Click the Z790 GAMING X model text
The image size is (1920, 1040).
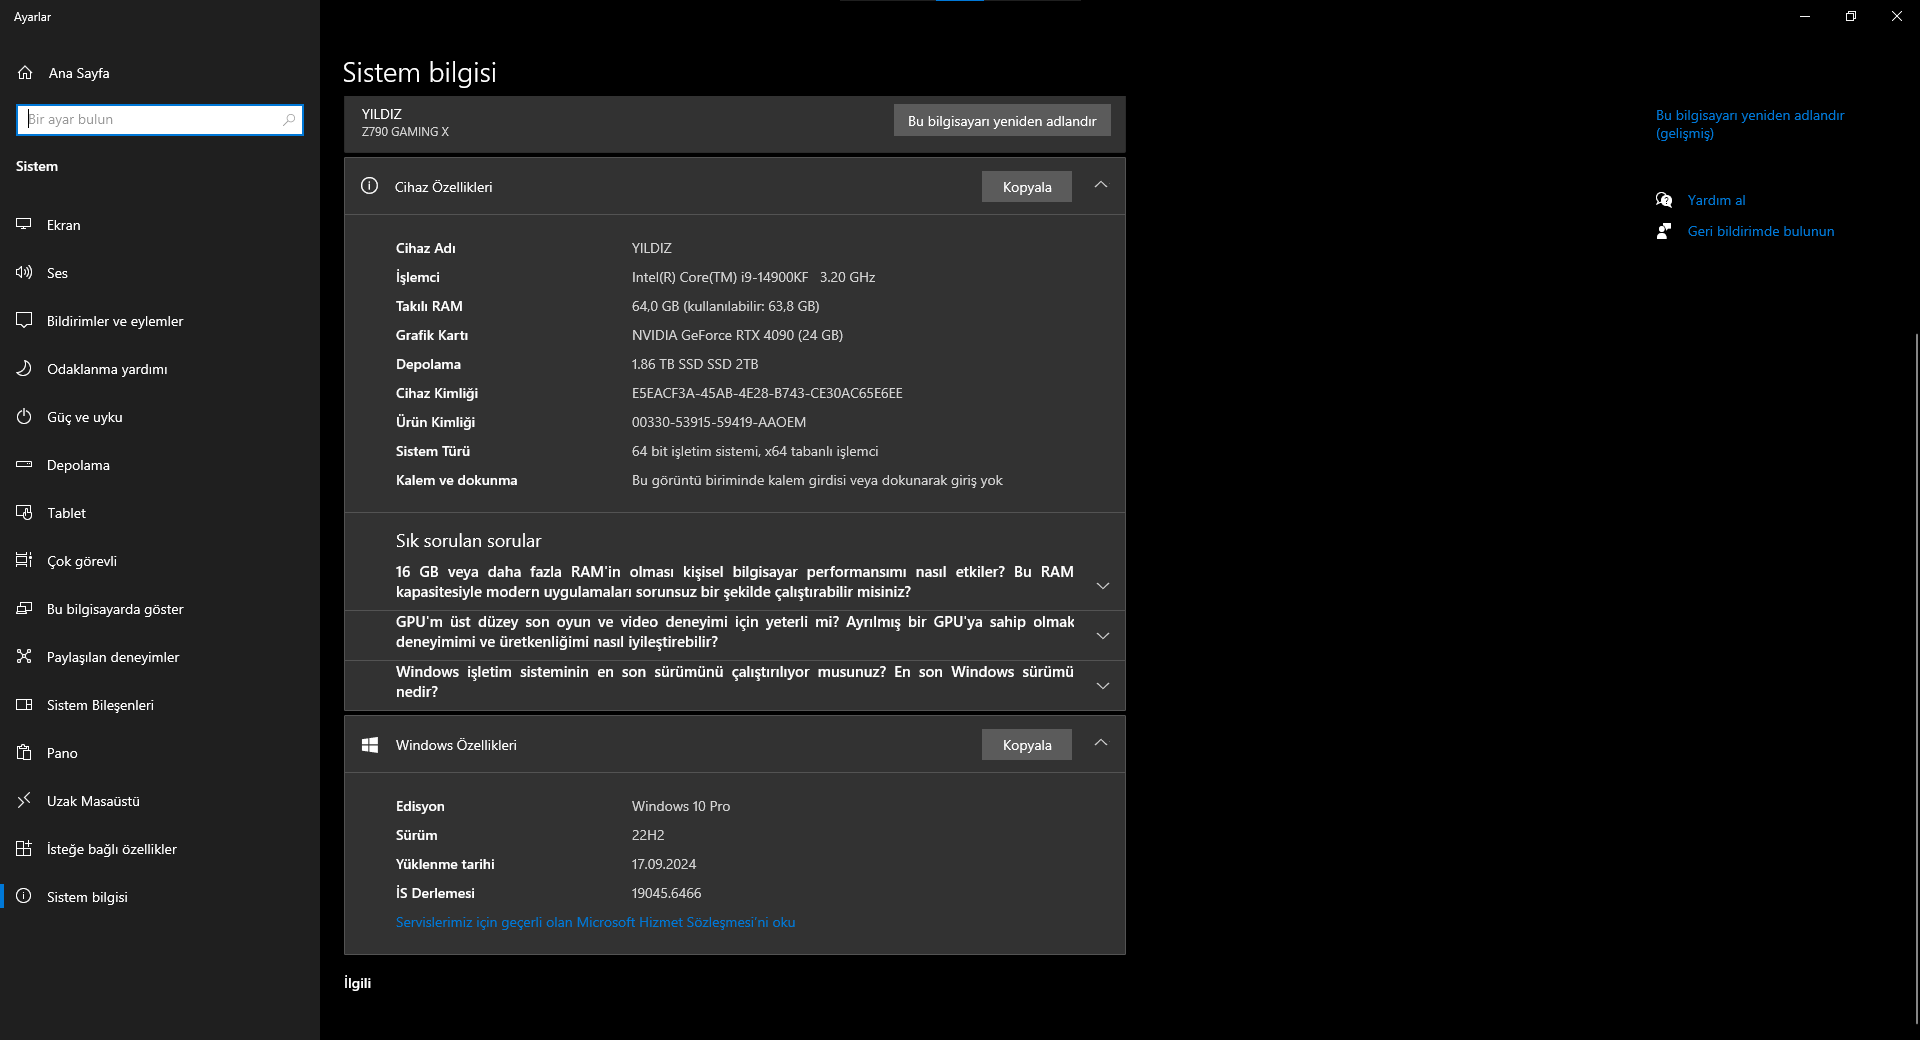(405, 132)
